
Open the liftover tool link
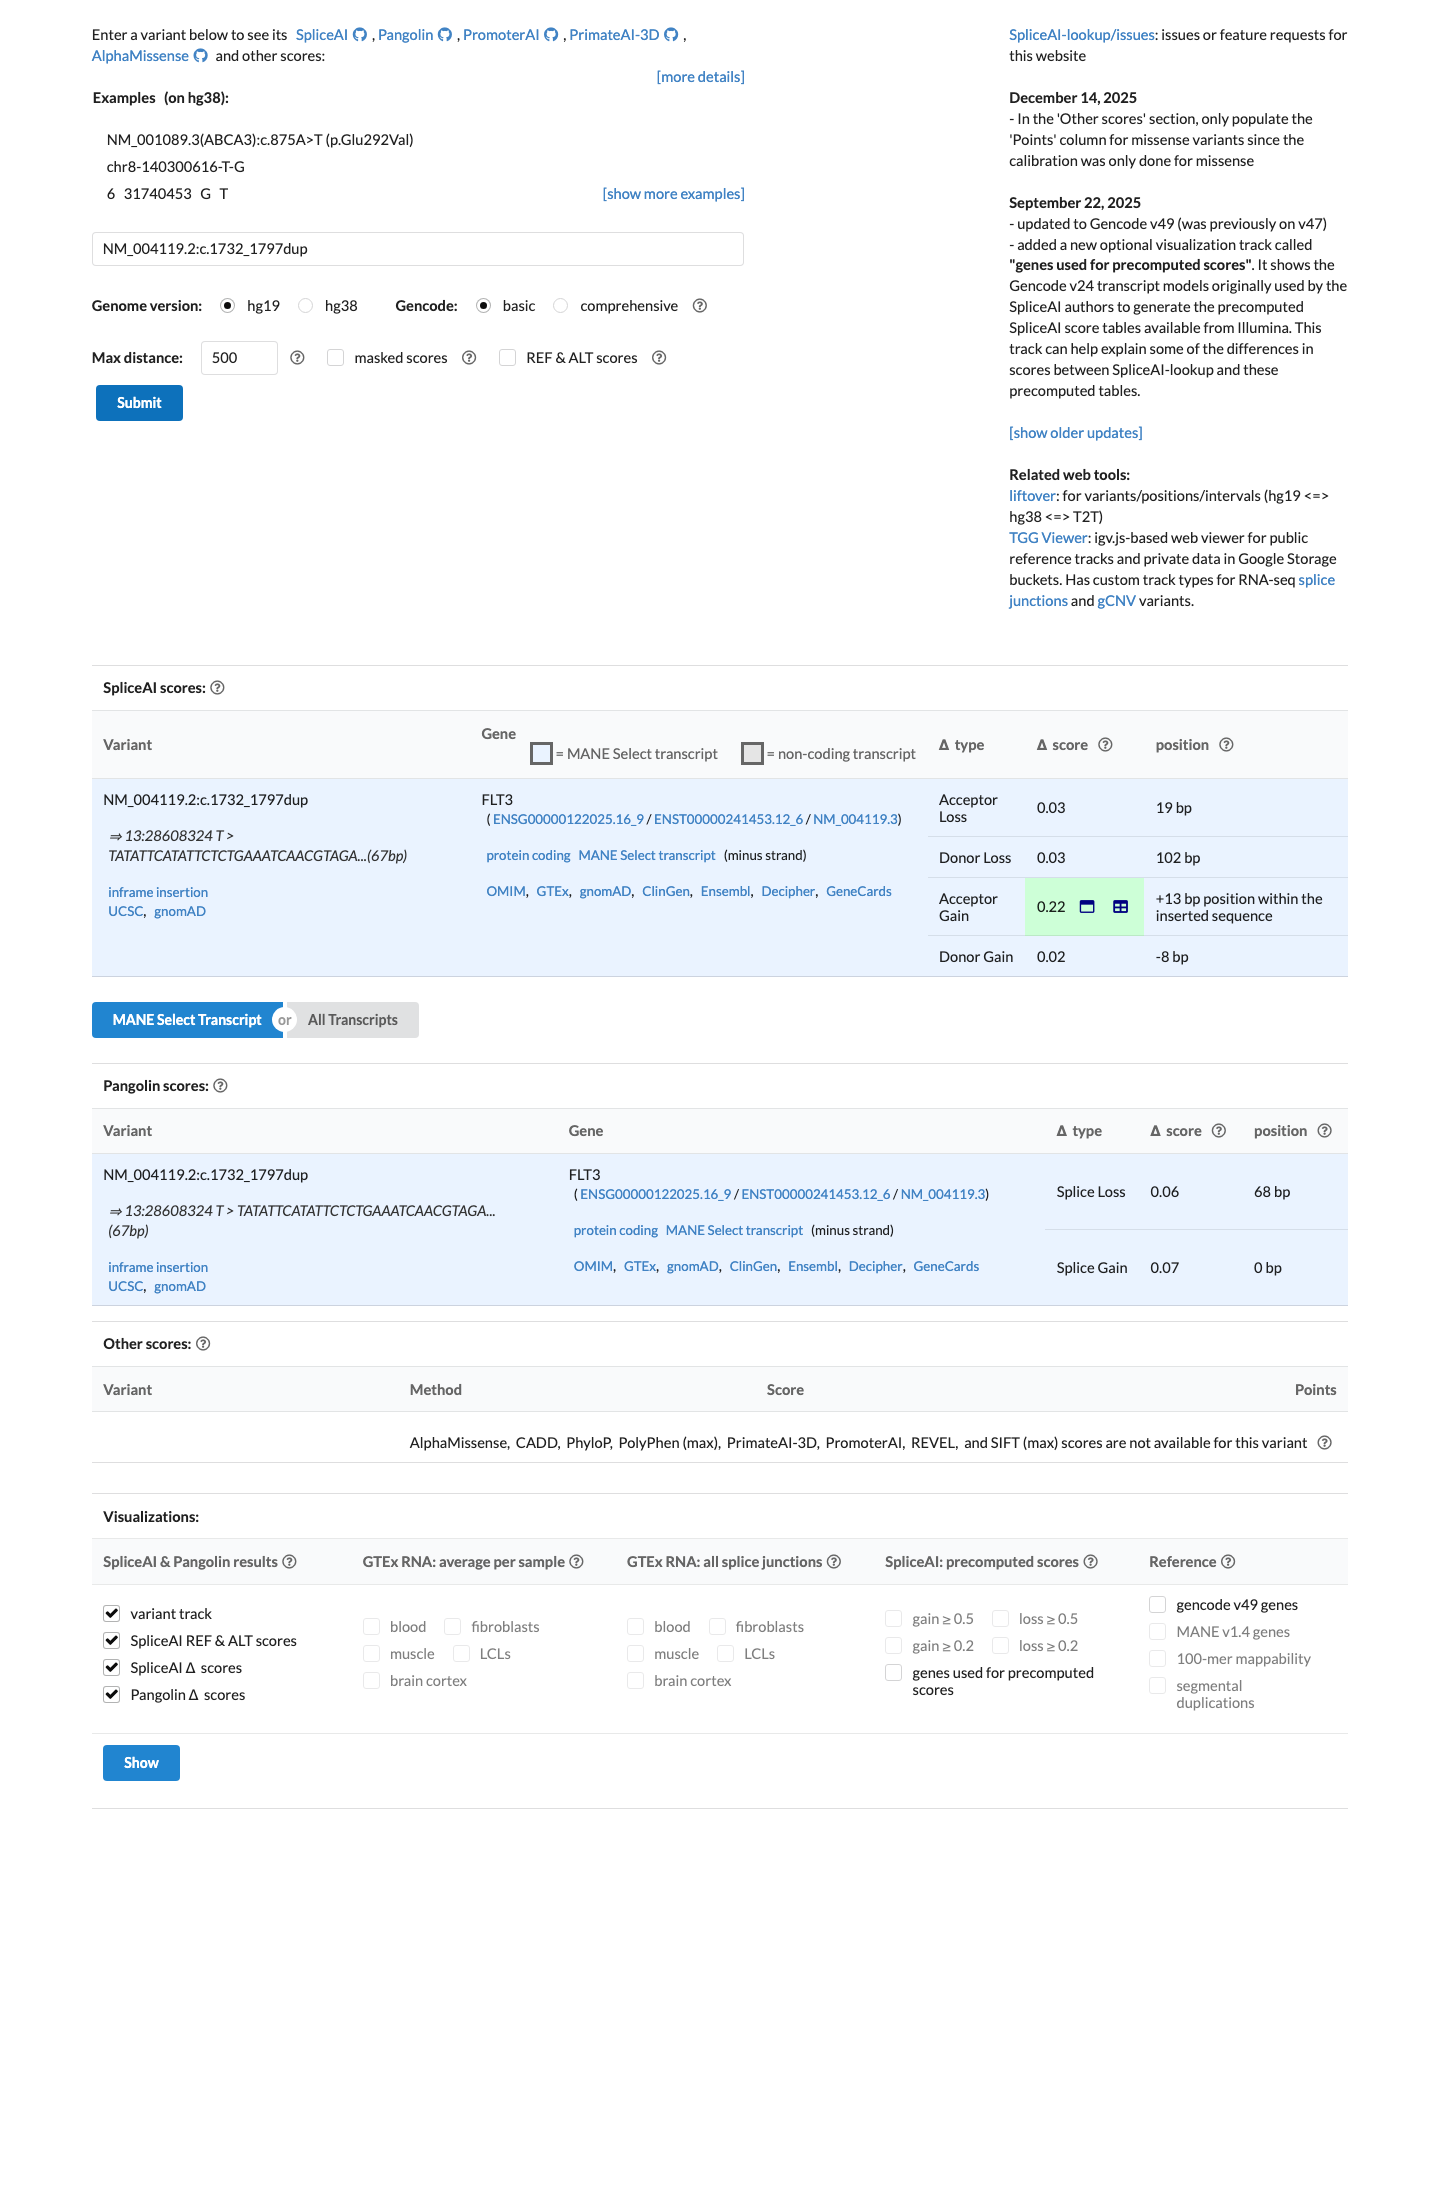[x=1032, y=496]
